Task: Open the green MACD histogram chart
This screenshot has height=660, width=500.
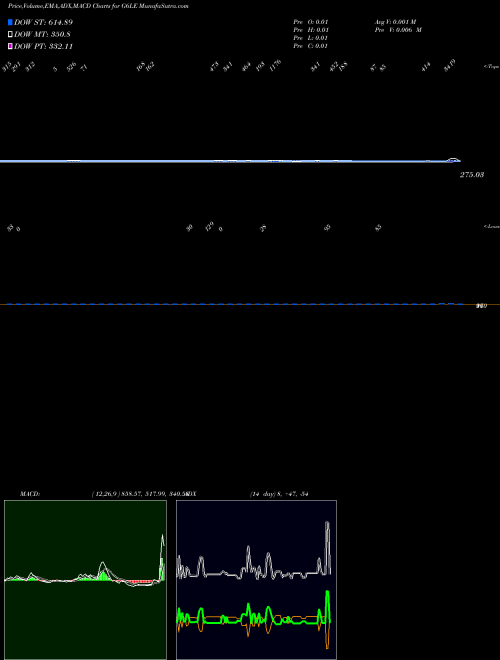Action: 85,580
